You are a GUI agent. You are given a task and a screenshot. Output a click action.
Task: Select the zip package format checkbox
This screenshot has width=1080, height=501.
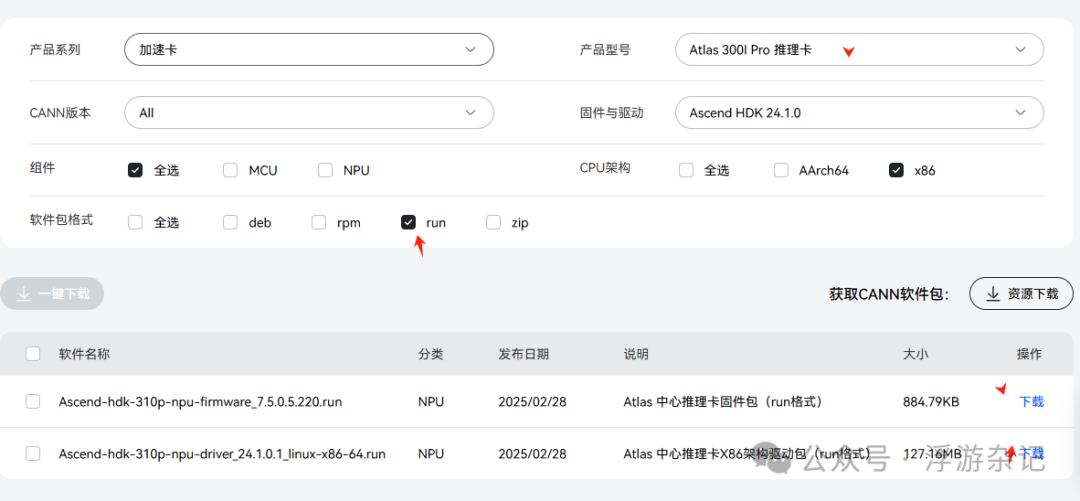(x=493, y=222)
